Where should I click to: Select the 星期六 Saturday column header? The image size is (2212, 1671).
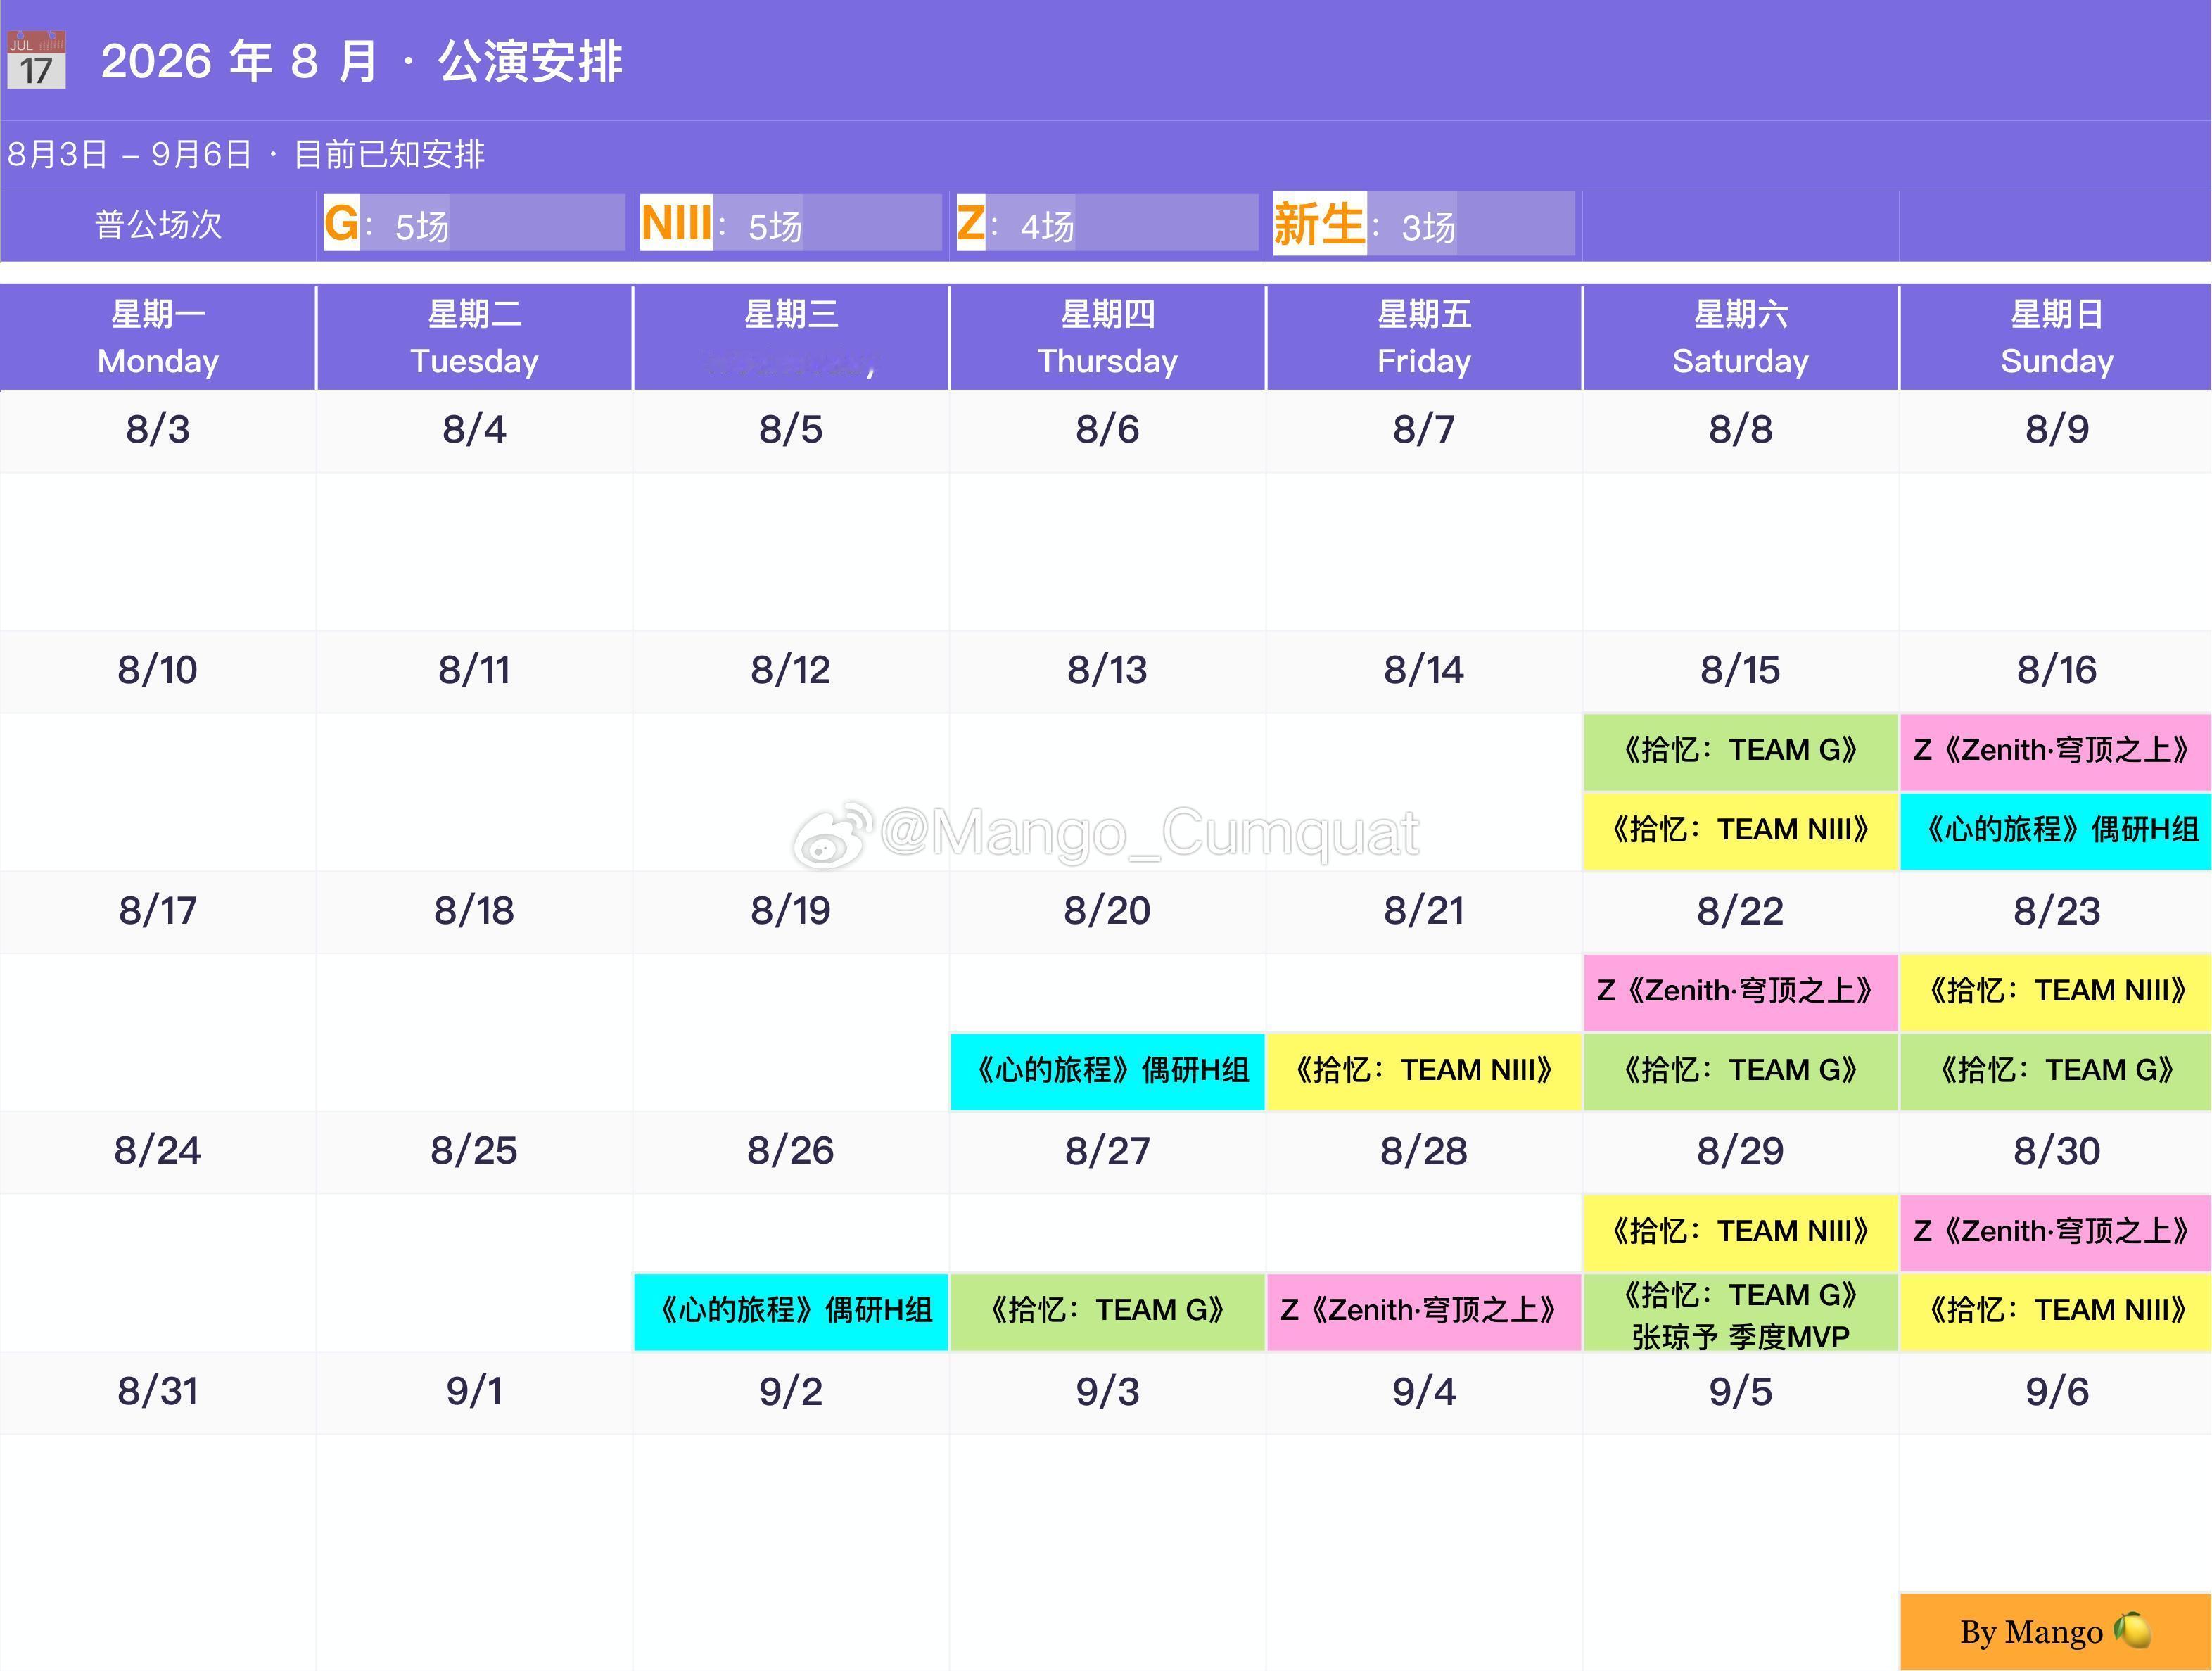[1740, 337]
